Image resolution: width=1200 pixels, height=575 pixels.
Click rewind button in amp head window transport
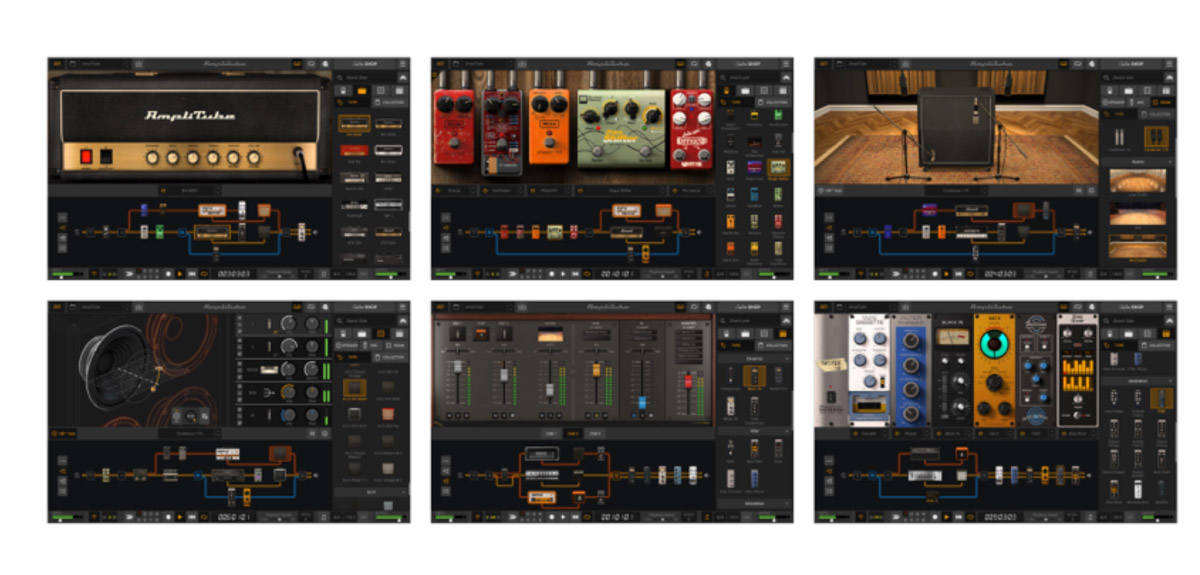pyautogui.click(x=192, y=273)
